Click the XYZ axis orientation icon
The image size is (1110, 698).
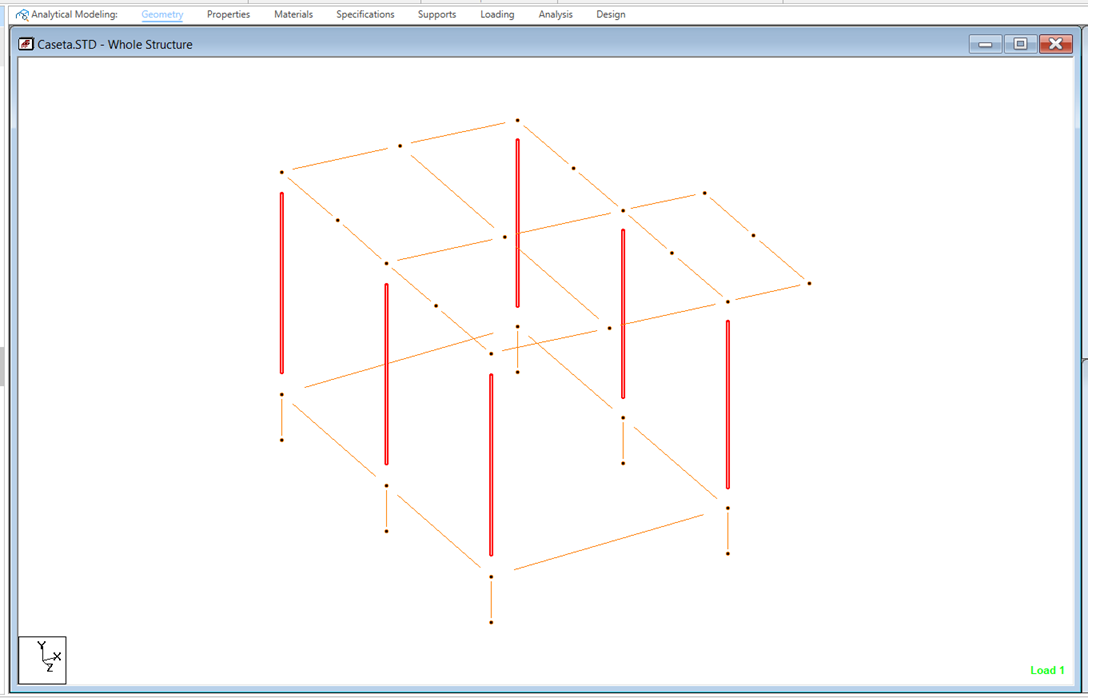click(42, 660)
